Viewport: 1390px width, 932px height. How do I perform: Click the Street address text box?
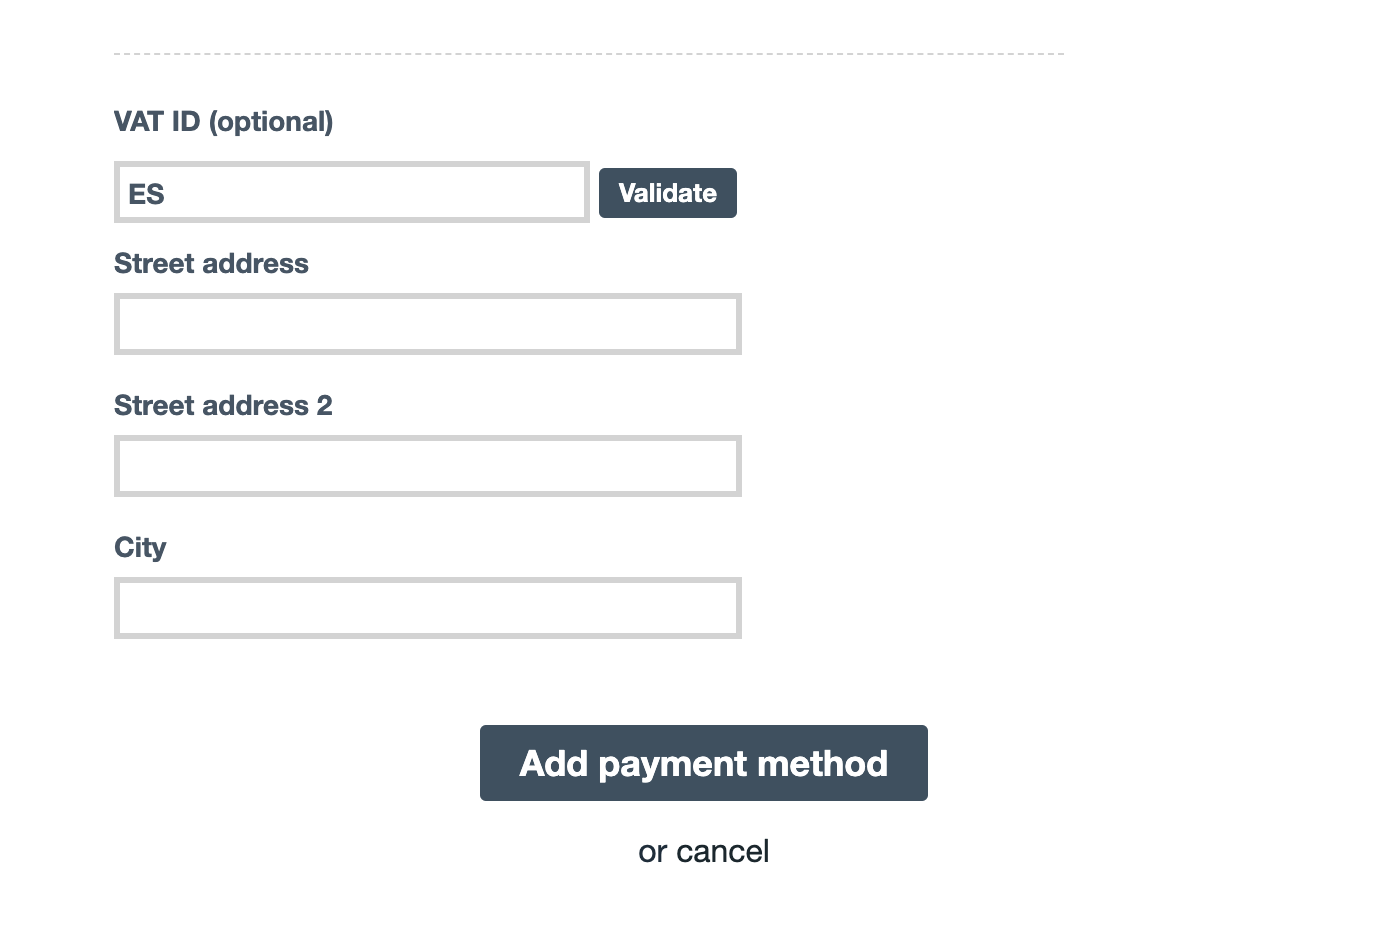click(427, 324)
